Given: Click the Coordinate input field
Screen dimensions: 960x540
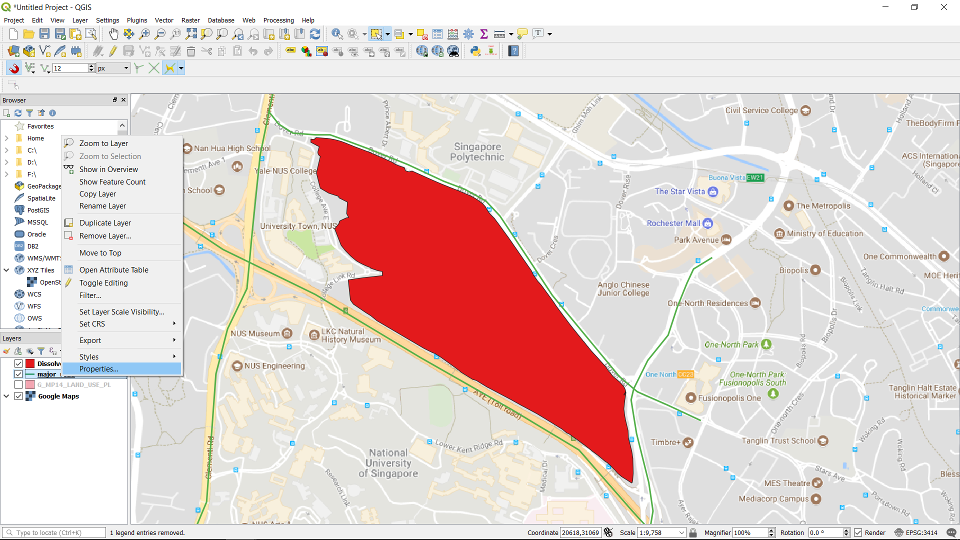Looking at the screenshot, I should 579,533.
